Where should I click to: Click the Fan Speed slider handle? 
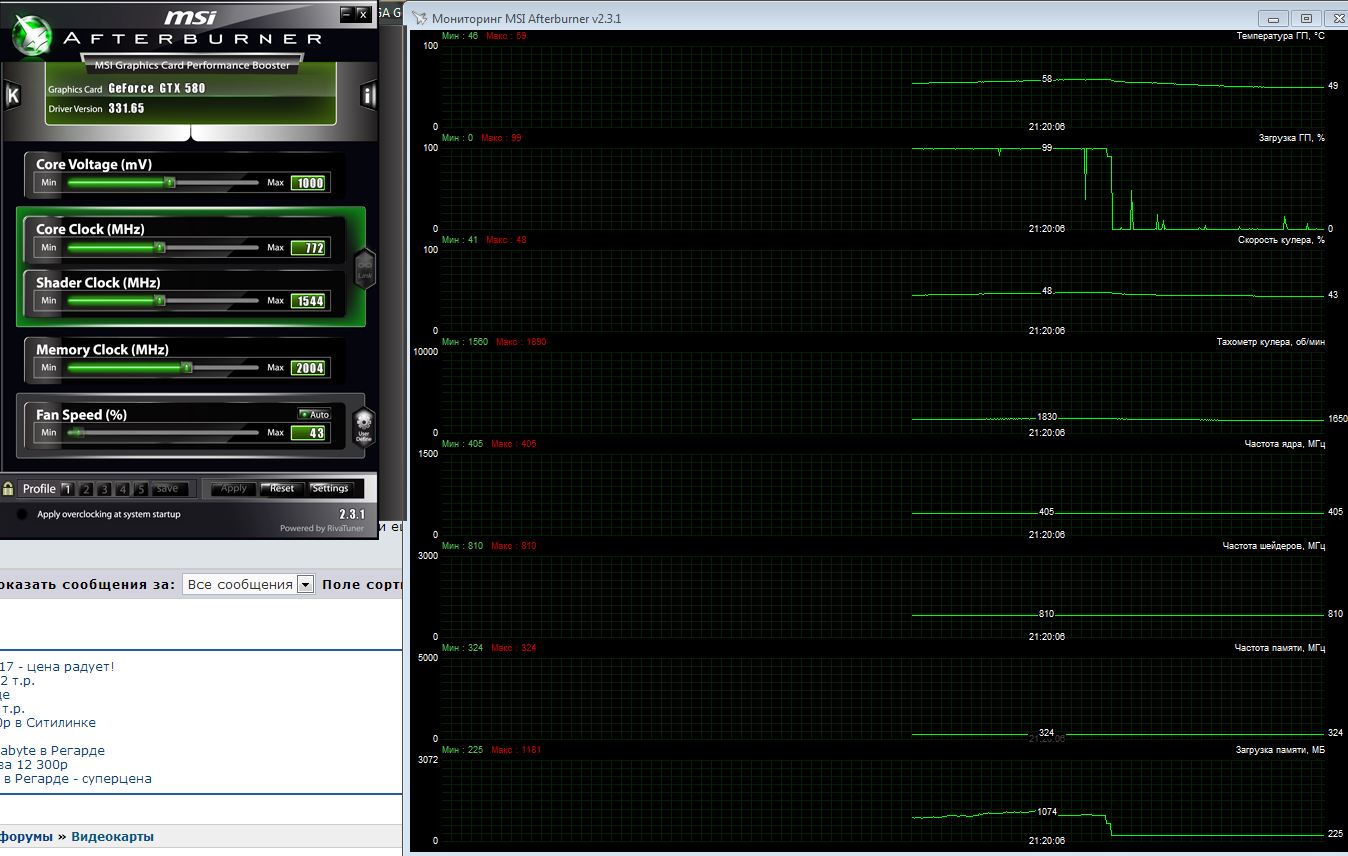[x=79, y=432]
